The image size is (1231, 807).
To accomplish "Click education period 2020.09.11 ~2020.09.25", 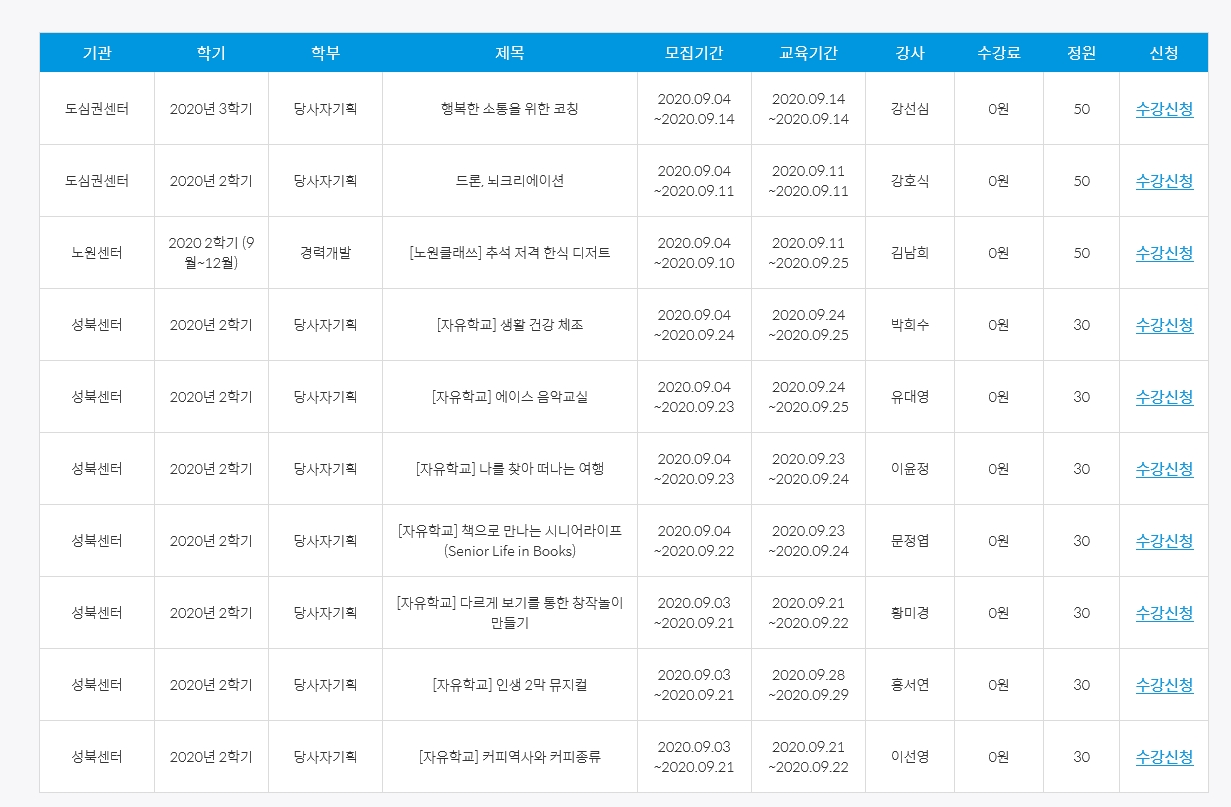I will click(x=808, y=253).
